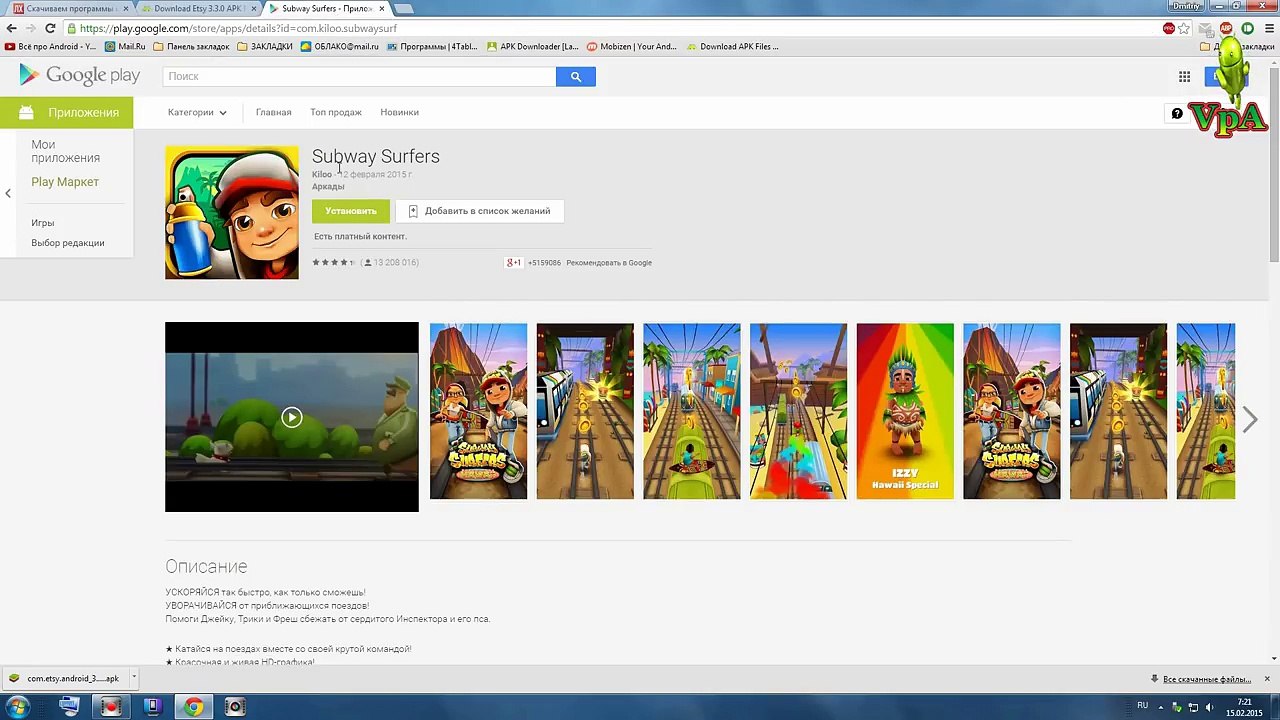Open downloaded com.etsy.android apk file
1280x720 pixels.
click(x=65, y=678)
